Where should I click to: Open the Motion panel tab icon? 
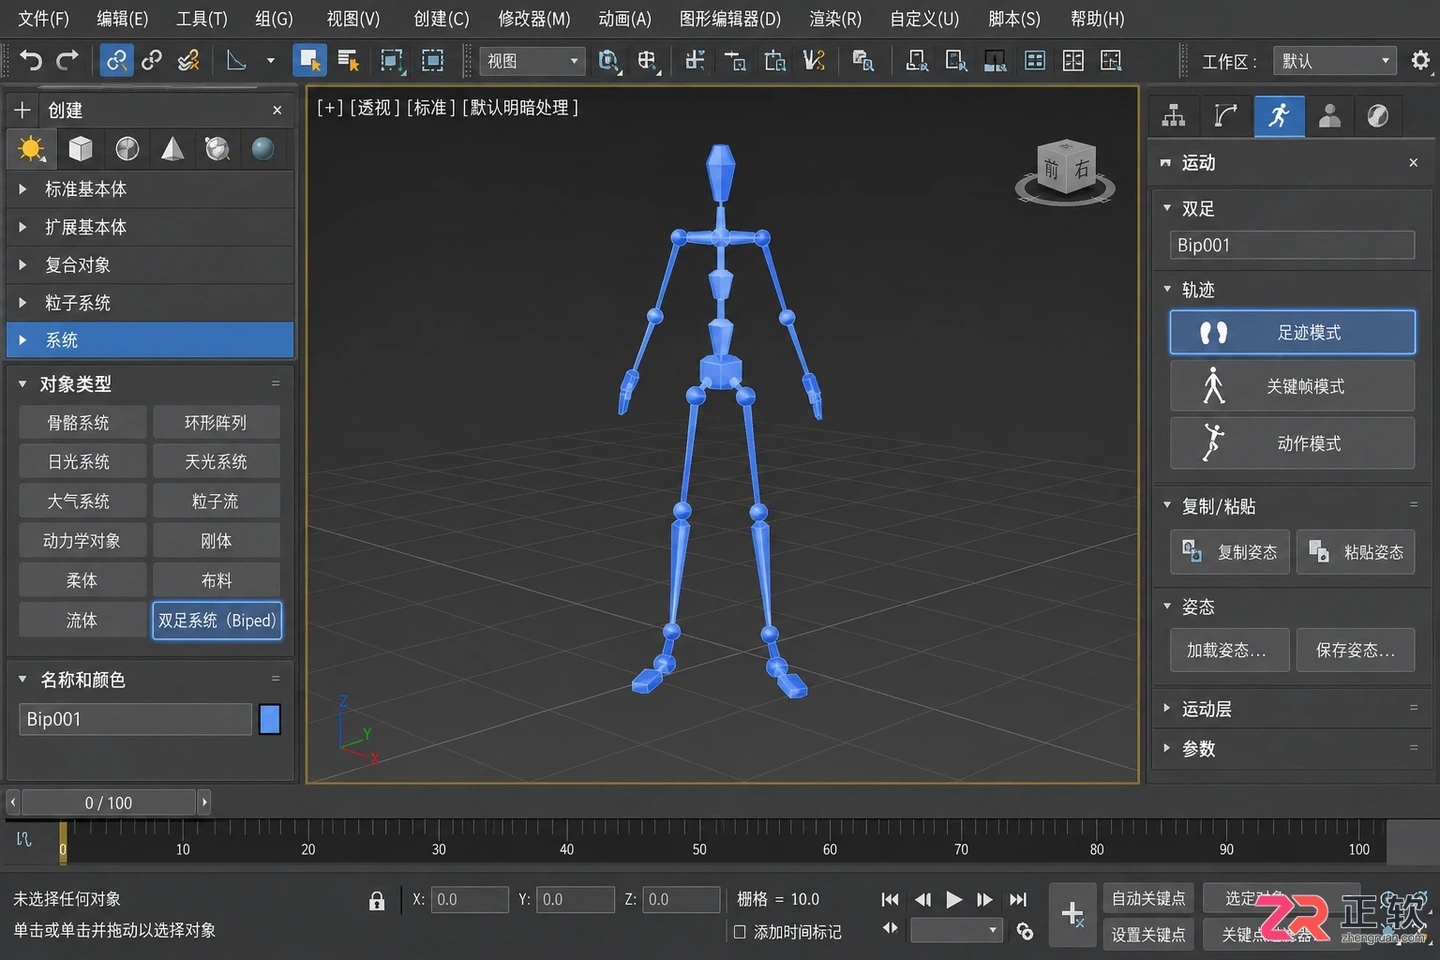pyautogui.click(x=1279, y=116)
